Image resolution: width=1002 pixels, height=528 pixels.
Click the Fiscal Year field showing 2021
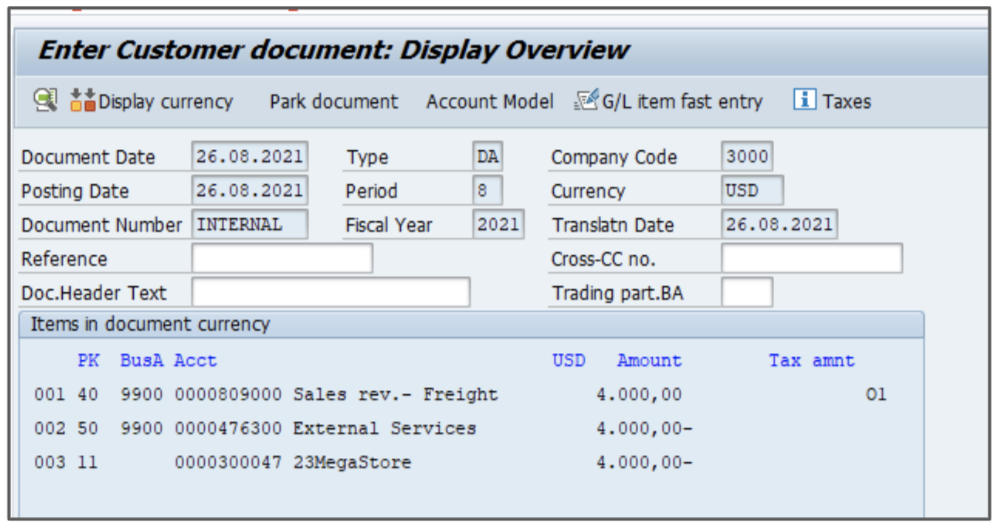(x=497, y=224)
